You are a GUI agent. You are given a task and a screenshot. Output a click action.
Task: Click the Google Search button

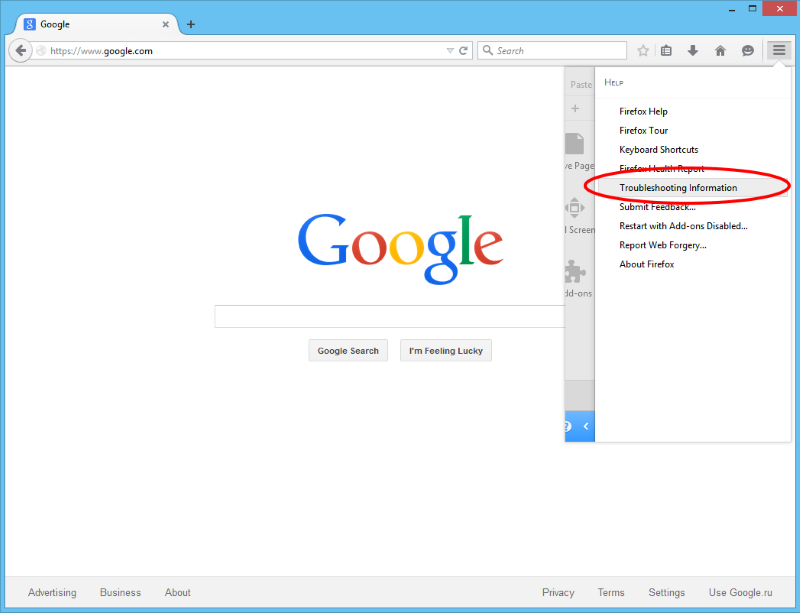coord(348,351)
